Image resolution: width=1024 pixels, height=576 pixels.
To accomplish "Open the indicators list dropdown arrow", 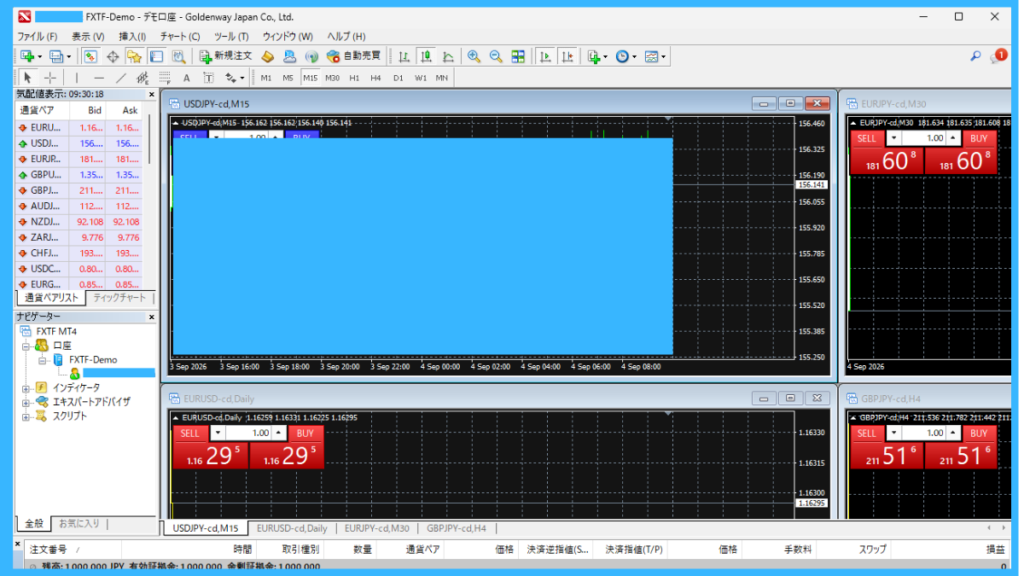I will pos(605,57).
